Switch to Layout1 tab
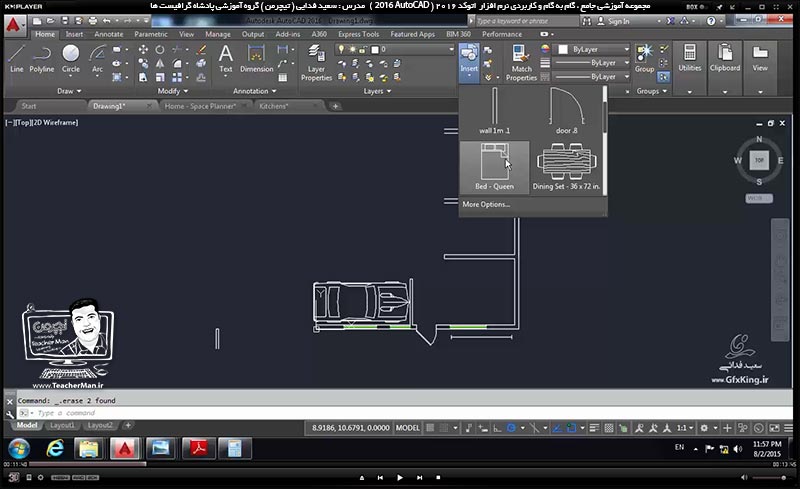 (62, 425)
